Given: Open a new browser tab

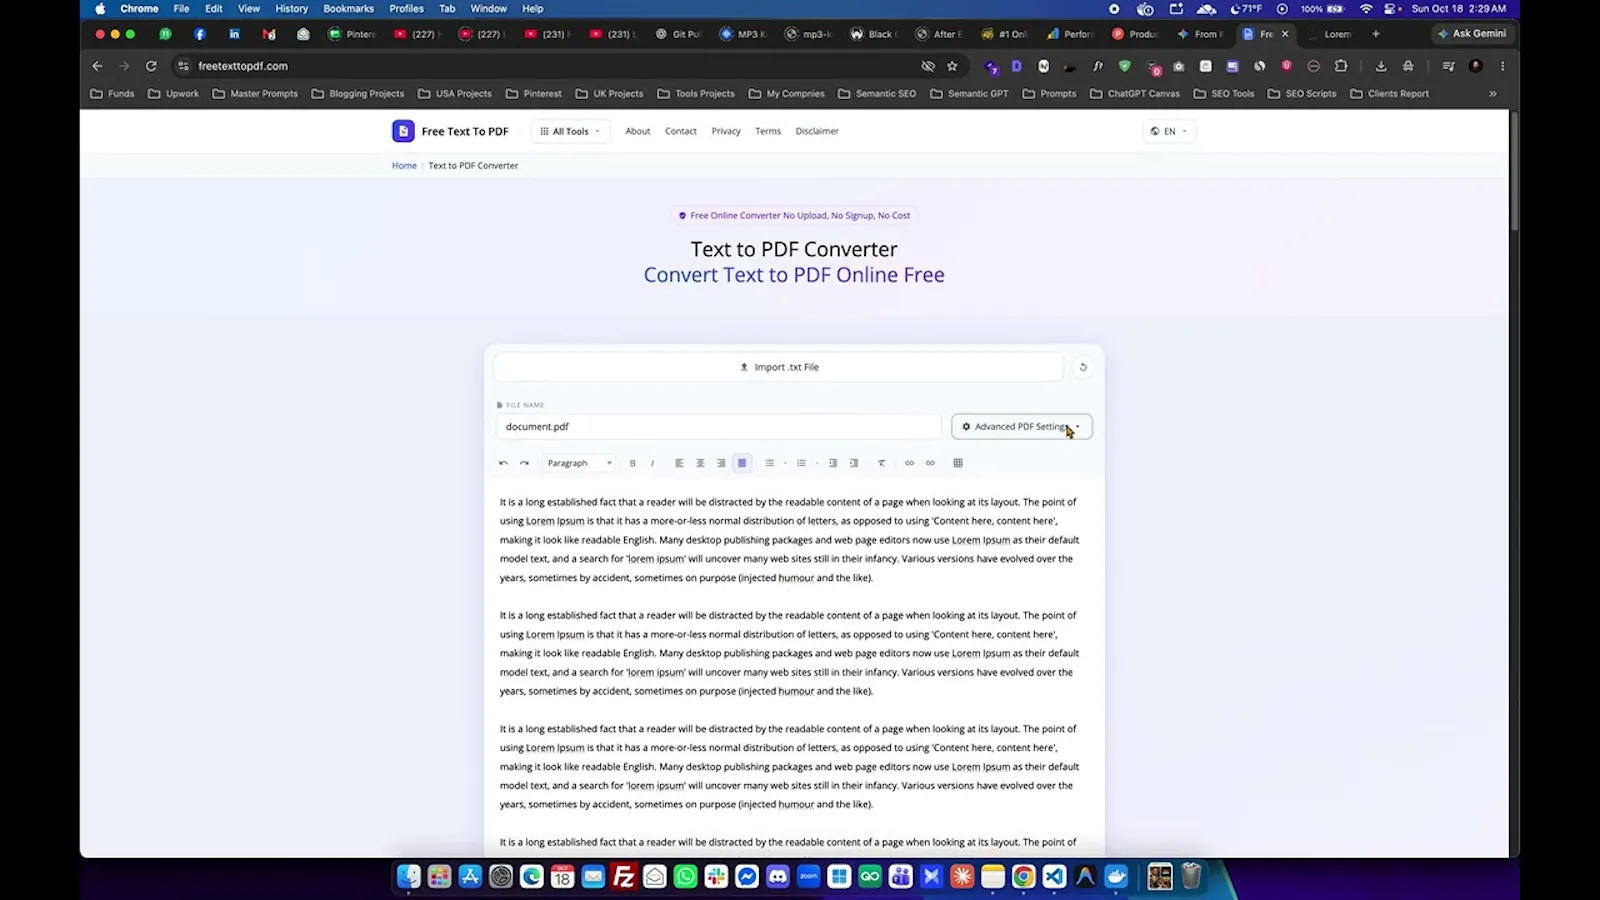Looking at the screenshot, I should coord(1376,34).
